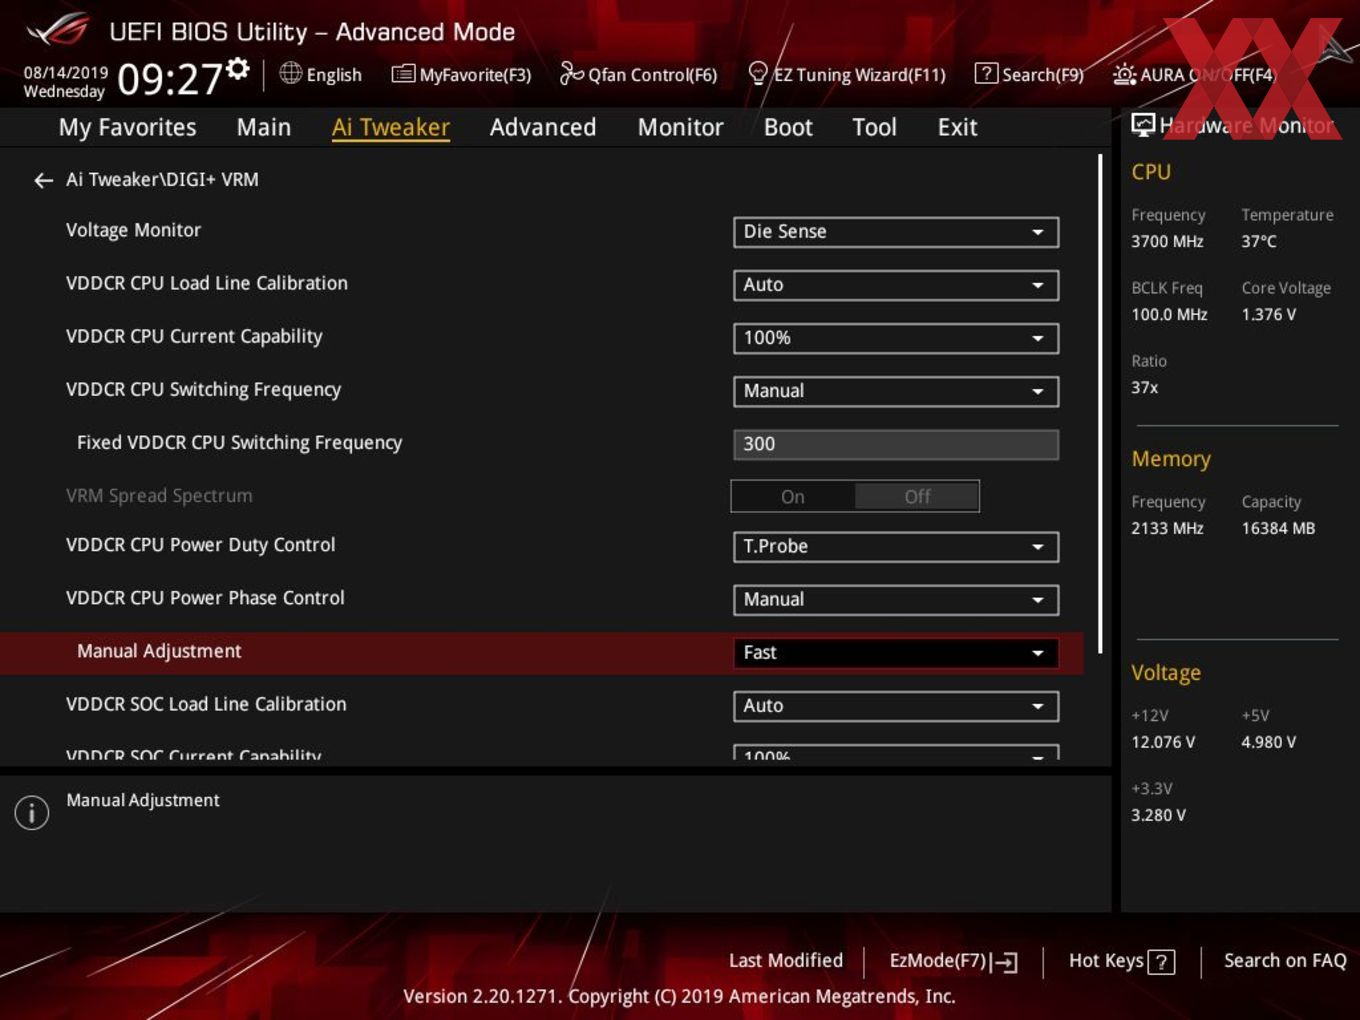Click the Search question mark icon

(x=986, y=73)
